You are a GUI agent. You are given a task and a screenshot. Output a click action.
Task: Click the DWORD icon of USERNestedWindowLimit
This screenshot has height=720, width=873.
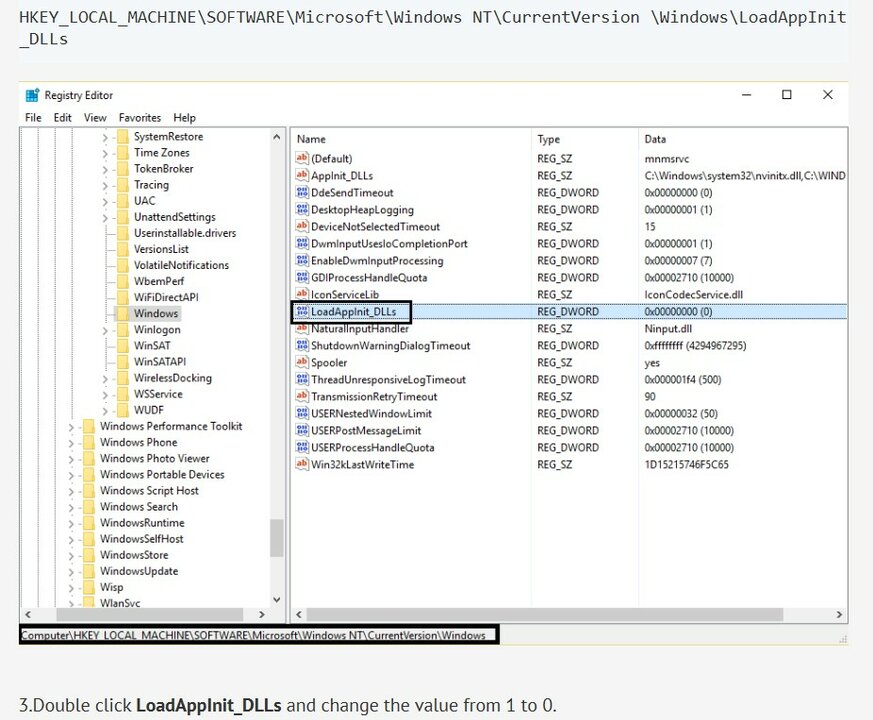(302, 413)
